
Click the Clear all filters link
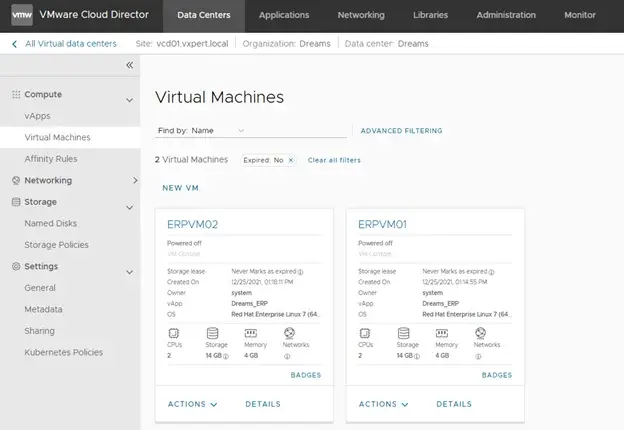coord(334,160)
